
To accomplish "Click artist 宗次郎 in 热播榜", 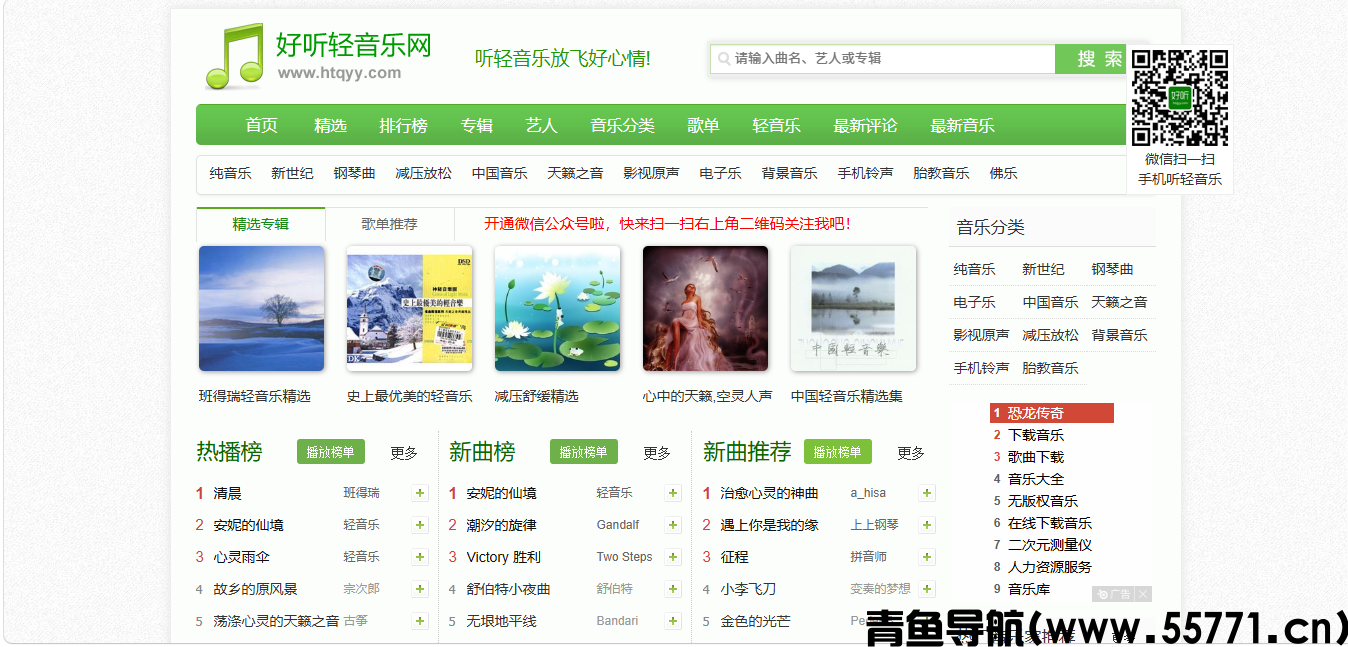I will 362,589.
